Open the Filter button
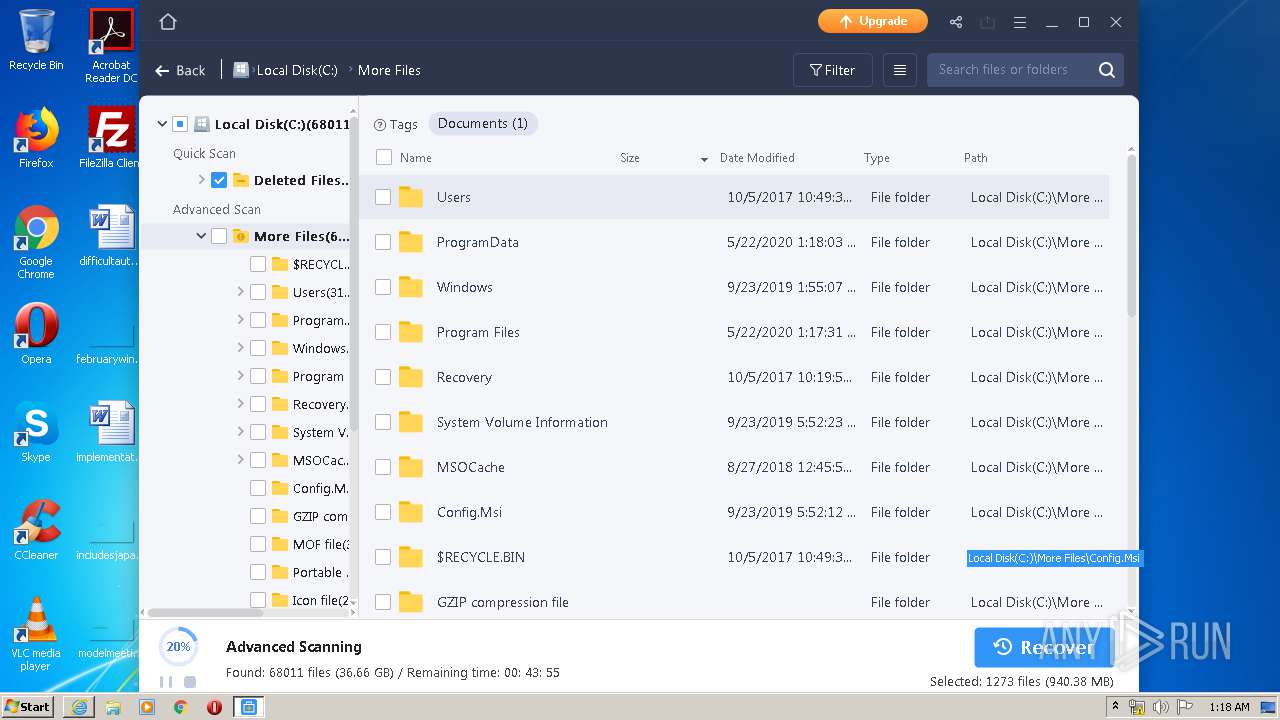Image resolution: width=1280 pixels, height=720 pixels. pos(832,70)
